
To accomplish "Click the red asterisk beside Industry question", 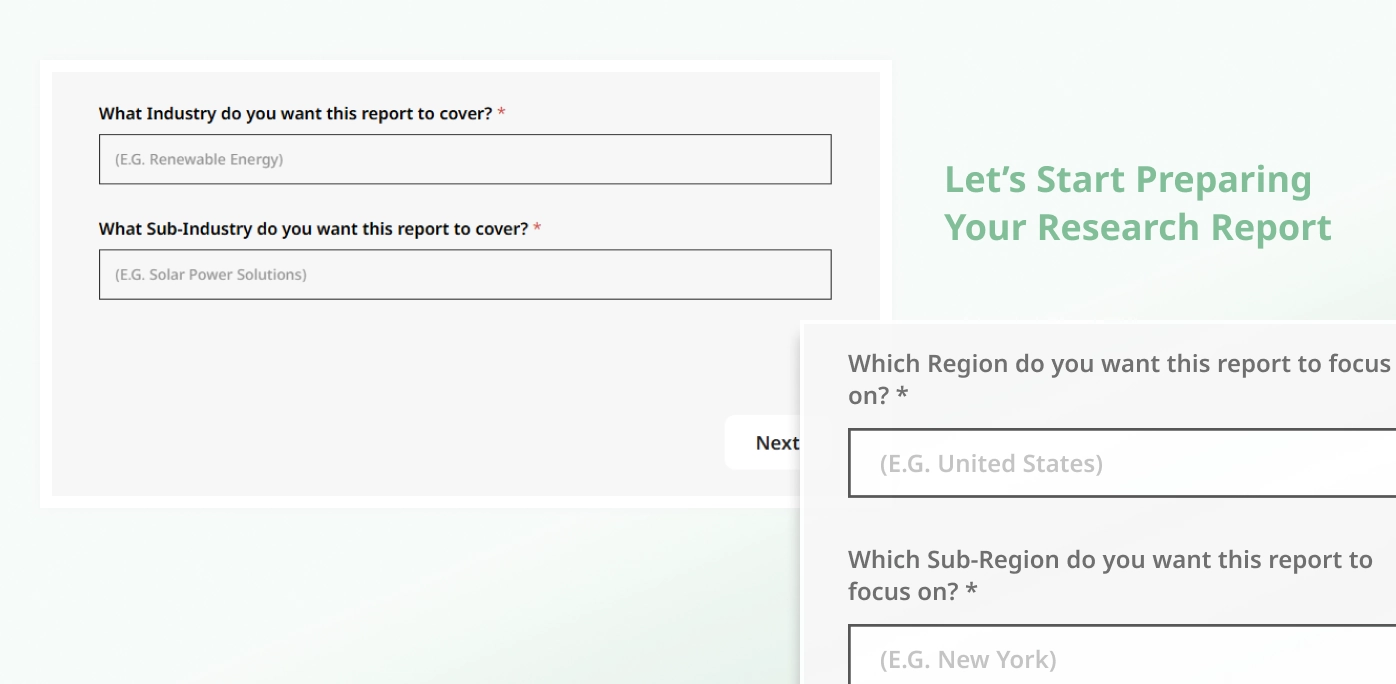I will [501, 114].
